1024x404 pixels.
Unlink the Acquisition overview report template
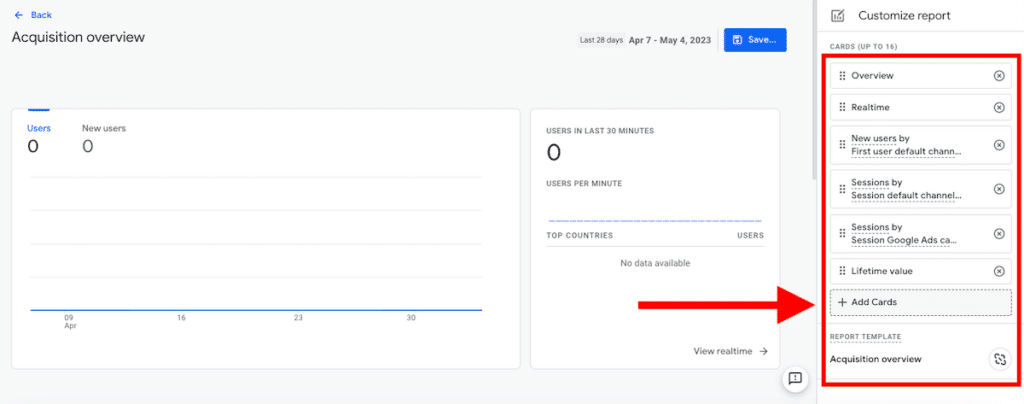(999, 359)
